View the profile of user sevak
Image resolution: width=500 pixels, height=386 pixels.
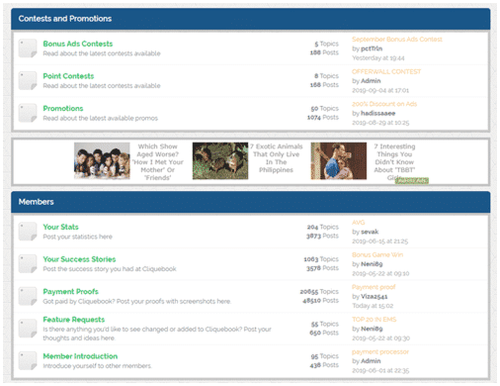pos(370,232)
